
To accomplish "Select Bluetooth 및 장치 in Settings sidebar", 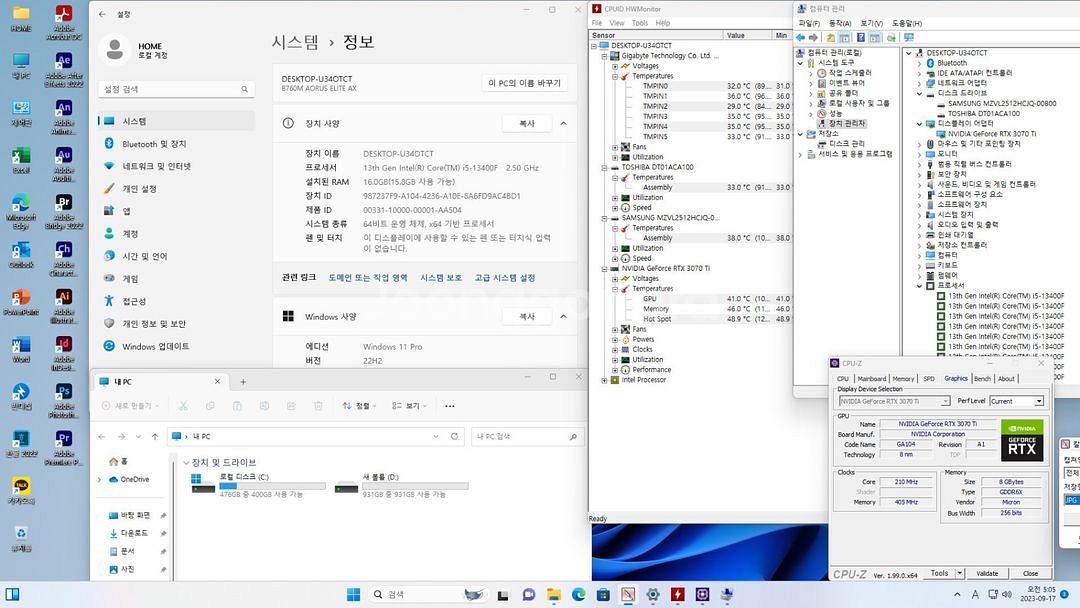I will click(178, 143).
